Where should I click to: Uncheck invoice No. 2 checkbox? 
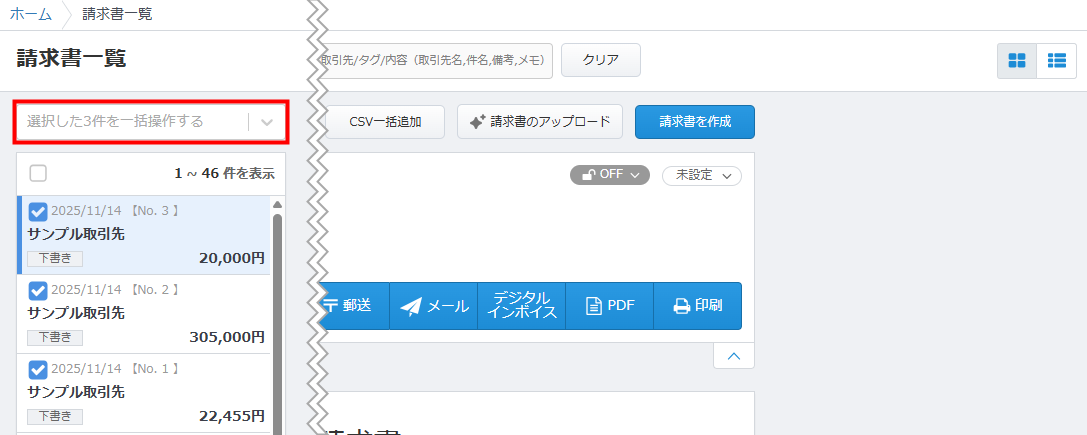[38, 290]
